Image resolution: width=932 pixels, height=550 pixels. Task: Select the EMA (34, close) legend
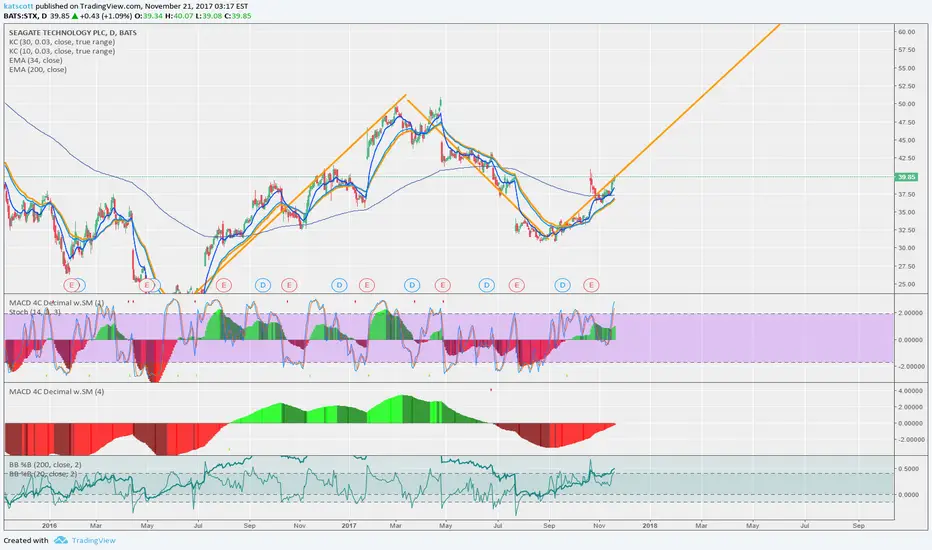tap(36, 61)
